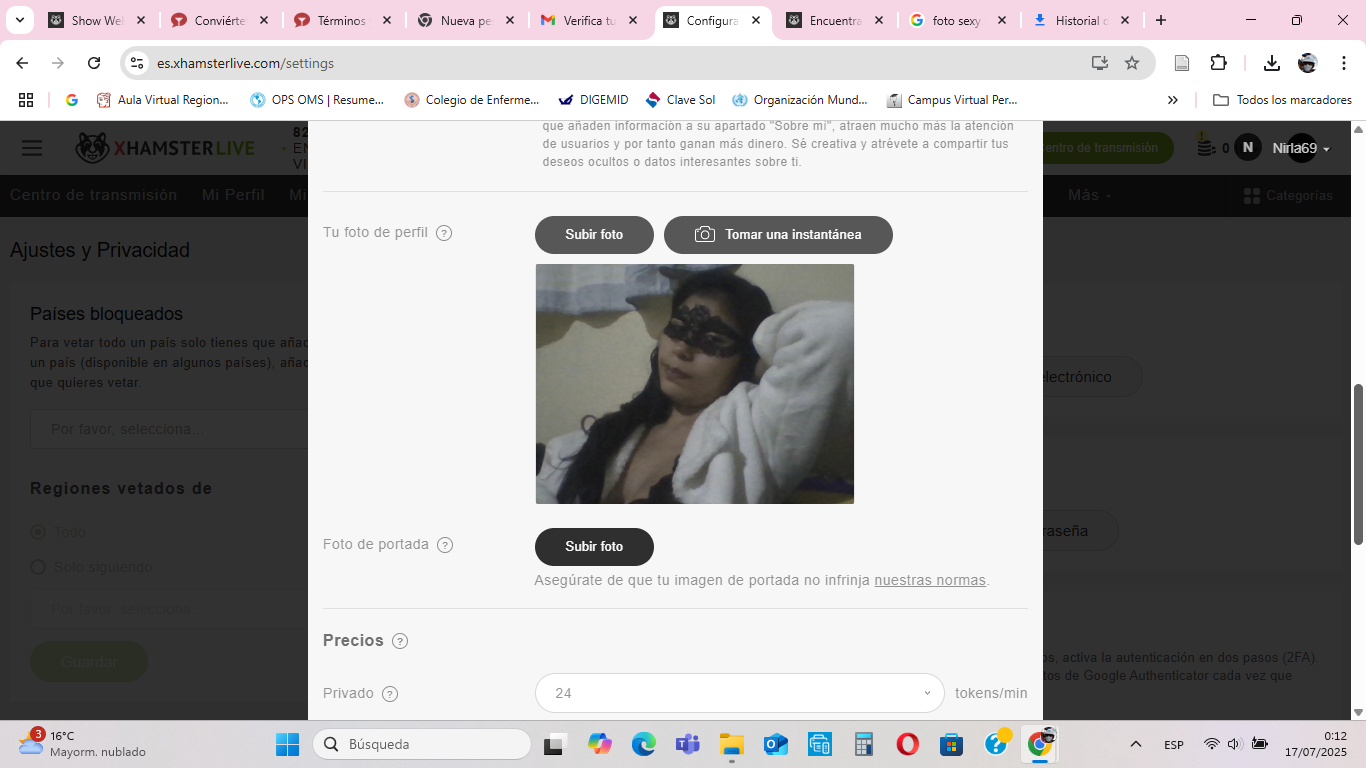
Task: Click the help icon beside Precios
Action: 400,641
